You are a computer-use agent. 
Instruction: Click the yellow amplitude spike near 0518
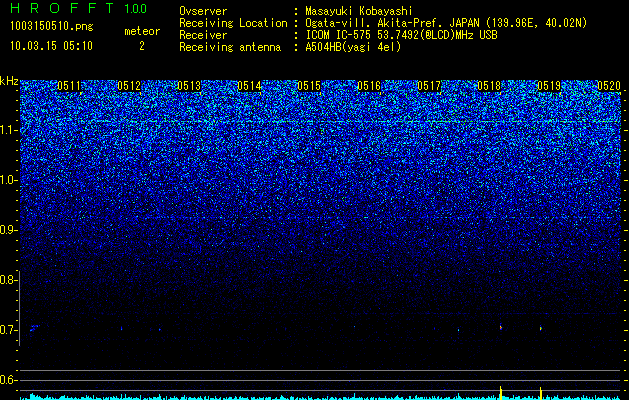(x=501, y=393)
